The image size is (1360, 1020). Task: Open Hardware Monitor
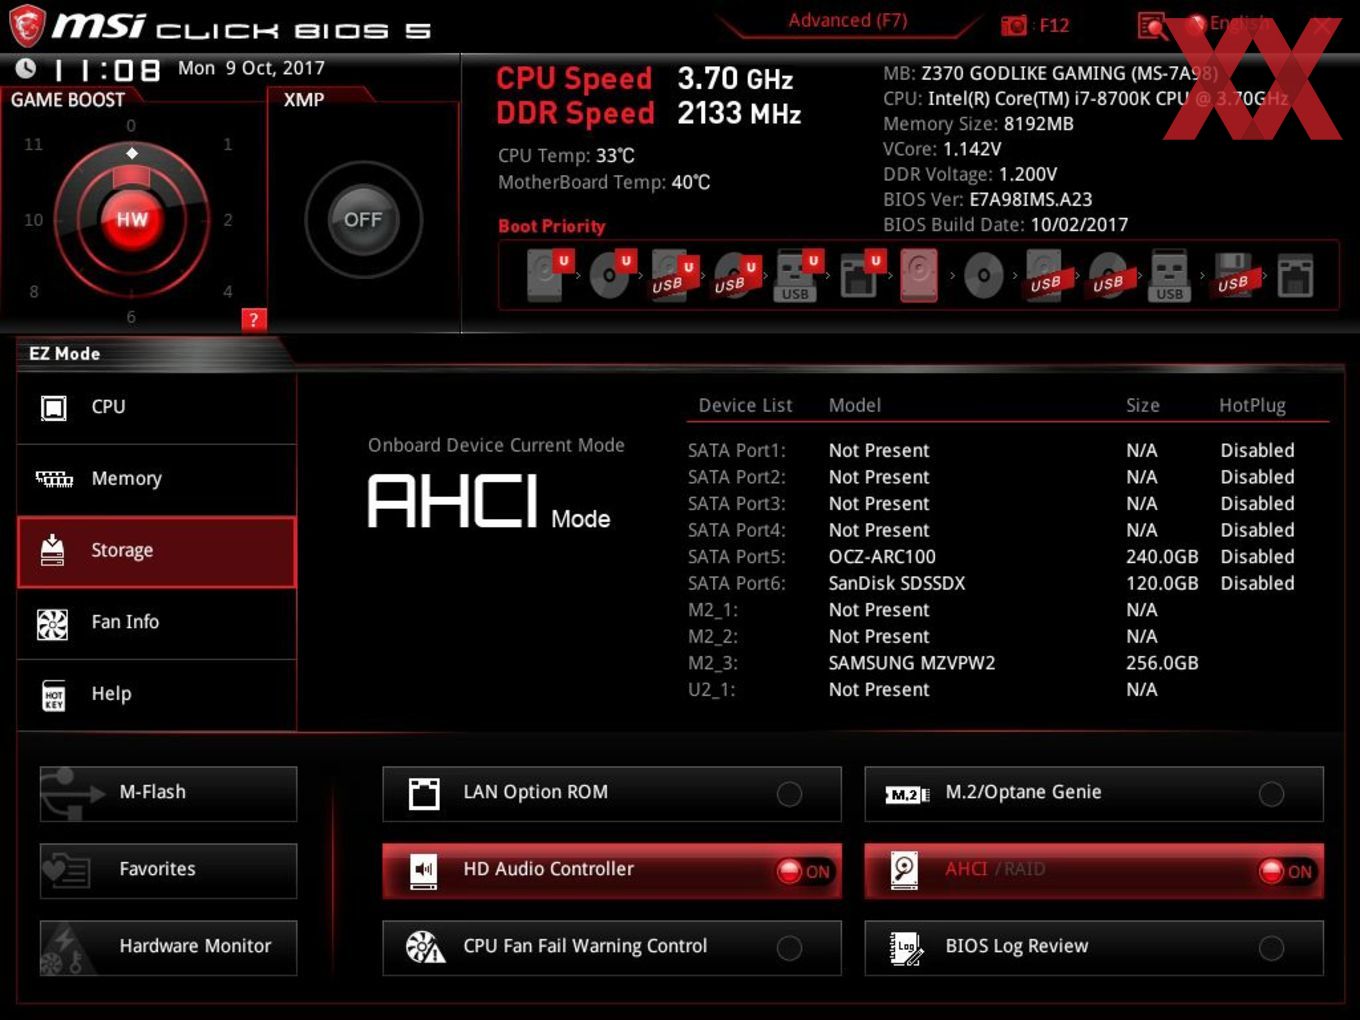[x=168, y=947]
